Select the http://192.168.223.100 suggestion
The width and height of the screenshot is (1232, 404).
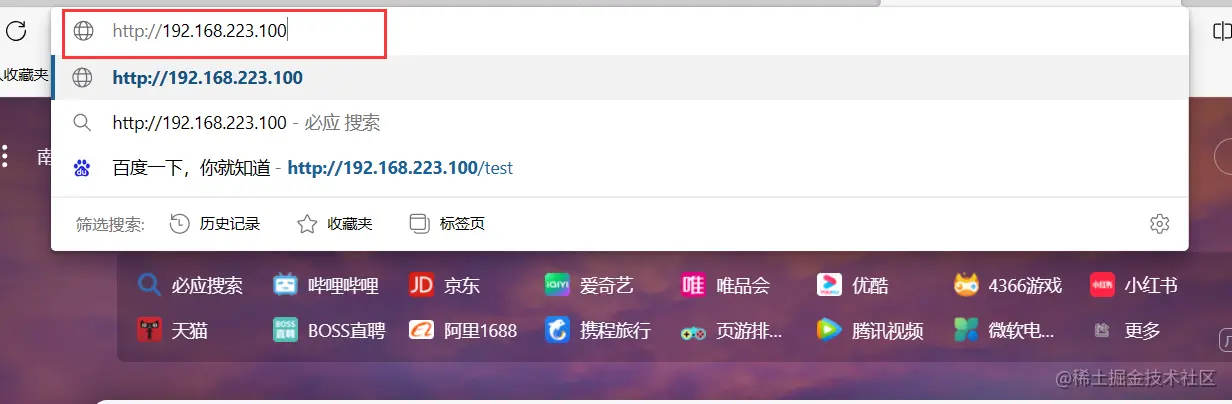[620, 78]
